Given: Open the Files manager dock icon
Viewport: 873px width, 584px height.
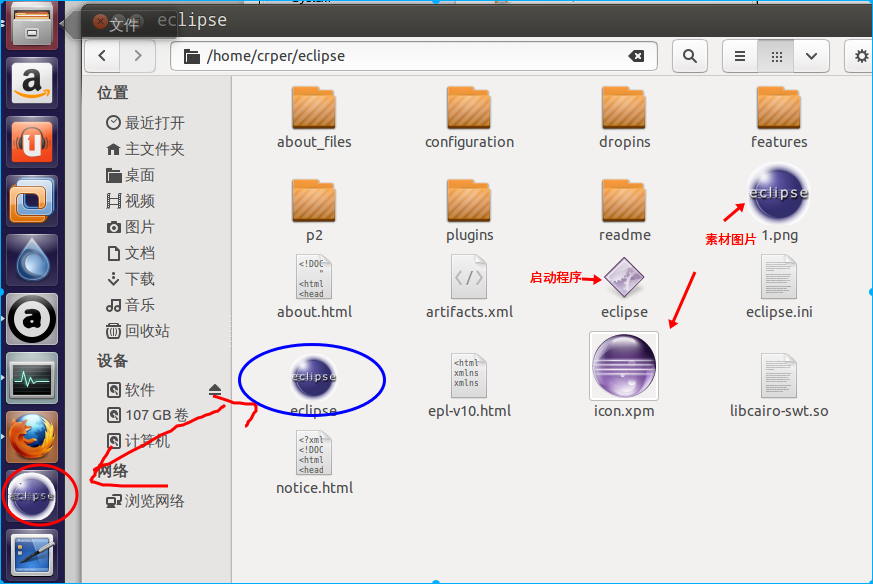Looking at the screenshot, I should pyautogui.click(x=32, y=24).
